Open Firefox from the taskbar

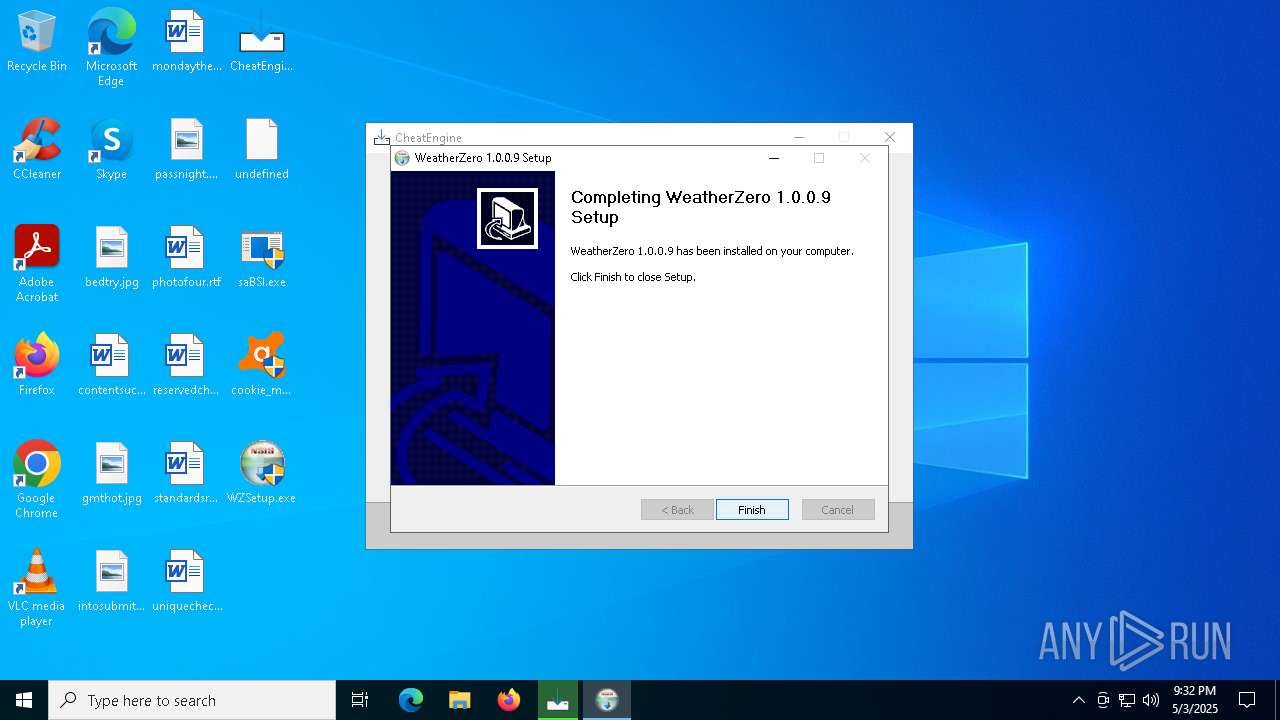click(509, 700)
